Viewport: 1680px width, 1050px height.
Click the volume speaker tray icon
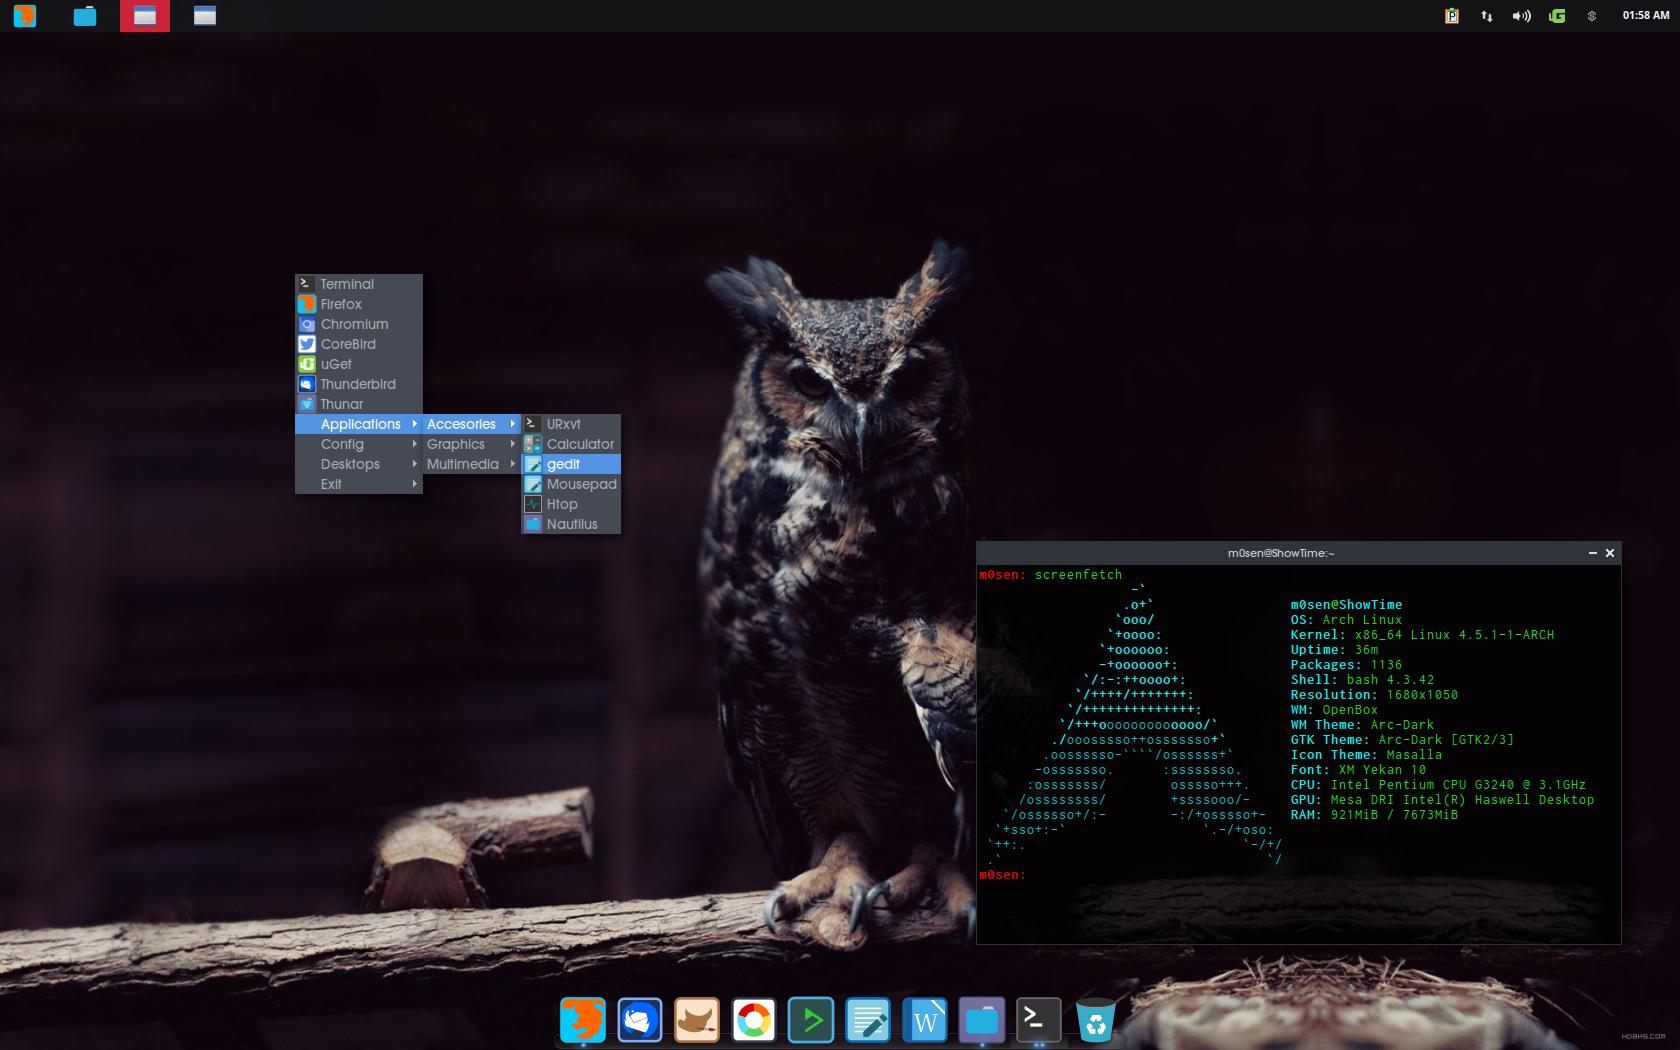(1522, 16)
